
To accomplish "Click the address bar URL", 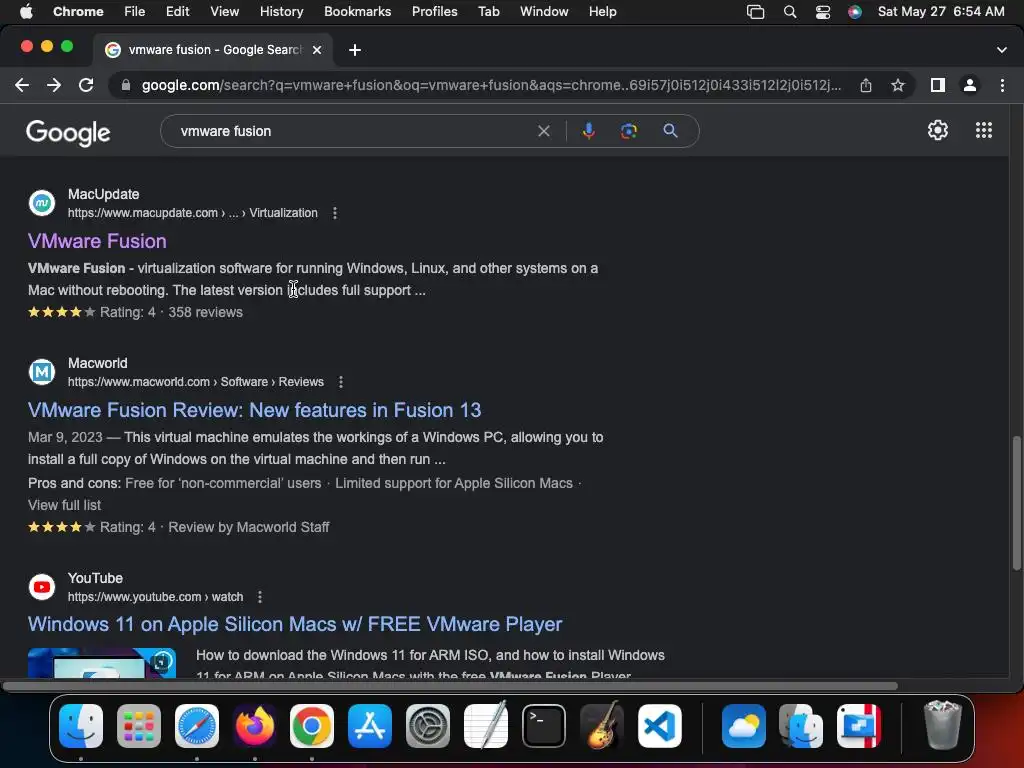I will 491,86.
